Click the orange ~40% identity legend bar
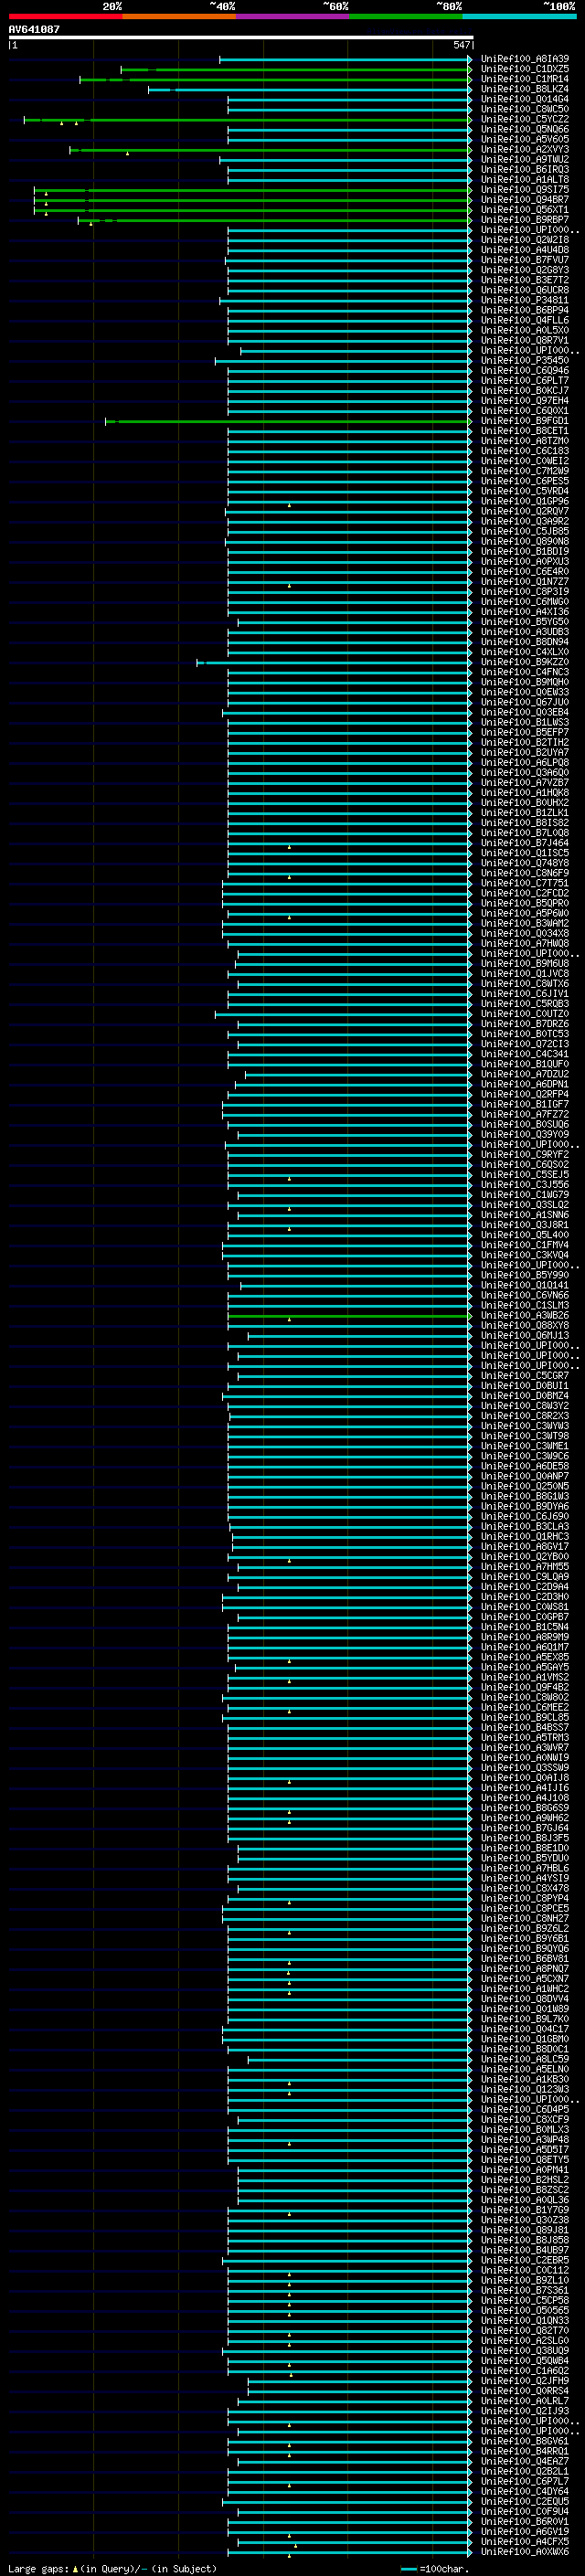Image resolution: width=585 pixels, height=2576 pixels. coord(179,16)
